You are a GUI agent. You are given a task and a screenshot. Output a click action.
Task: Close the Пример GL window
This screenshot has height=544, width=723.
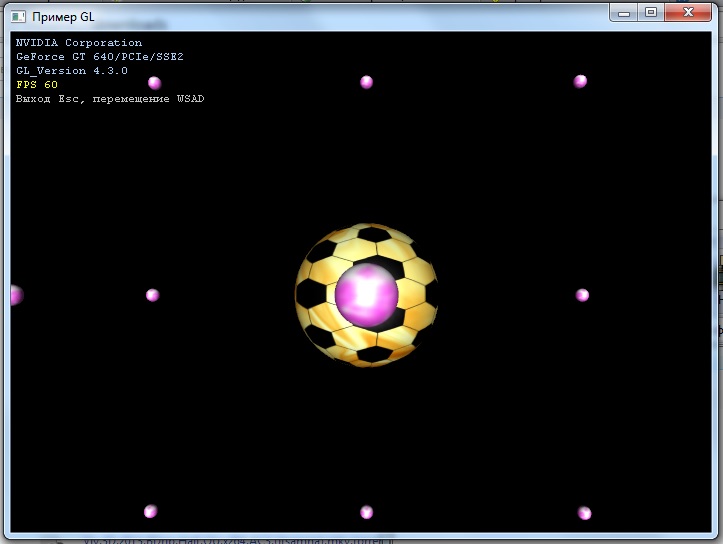(x=689, y=12)
